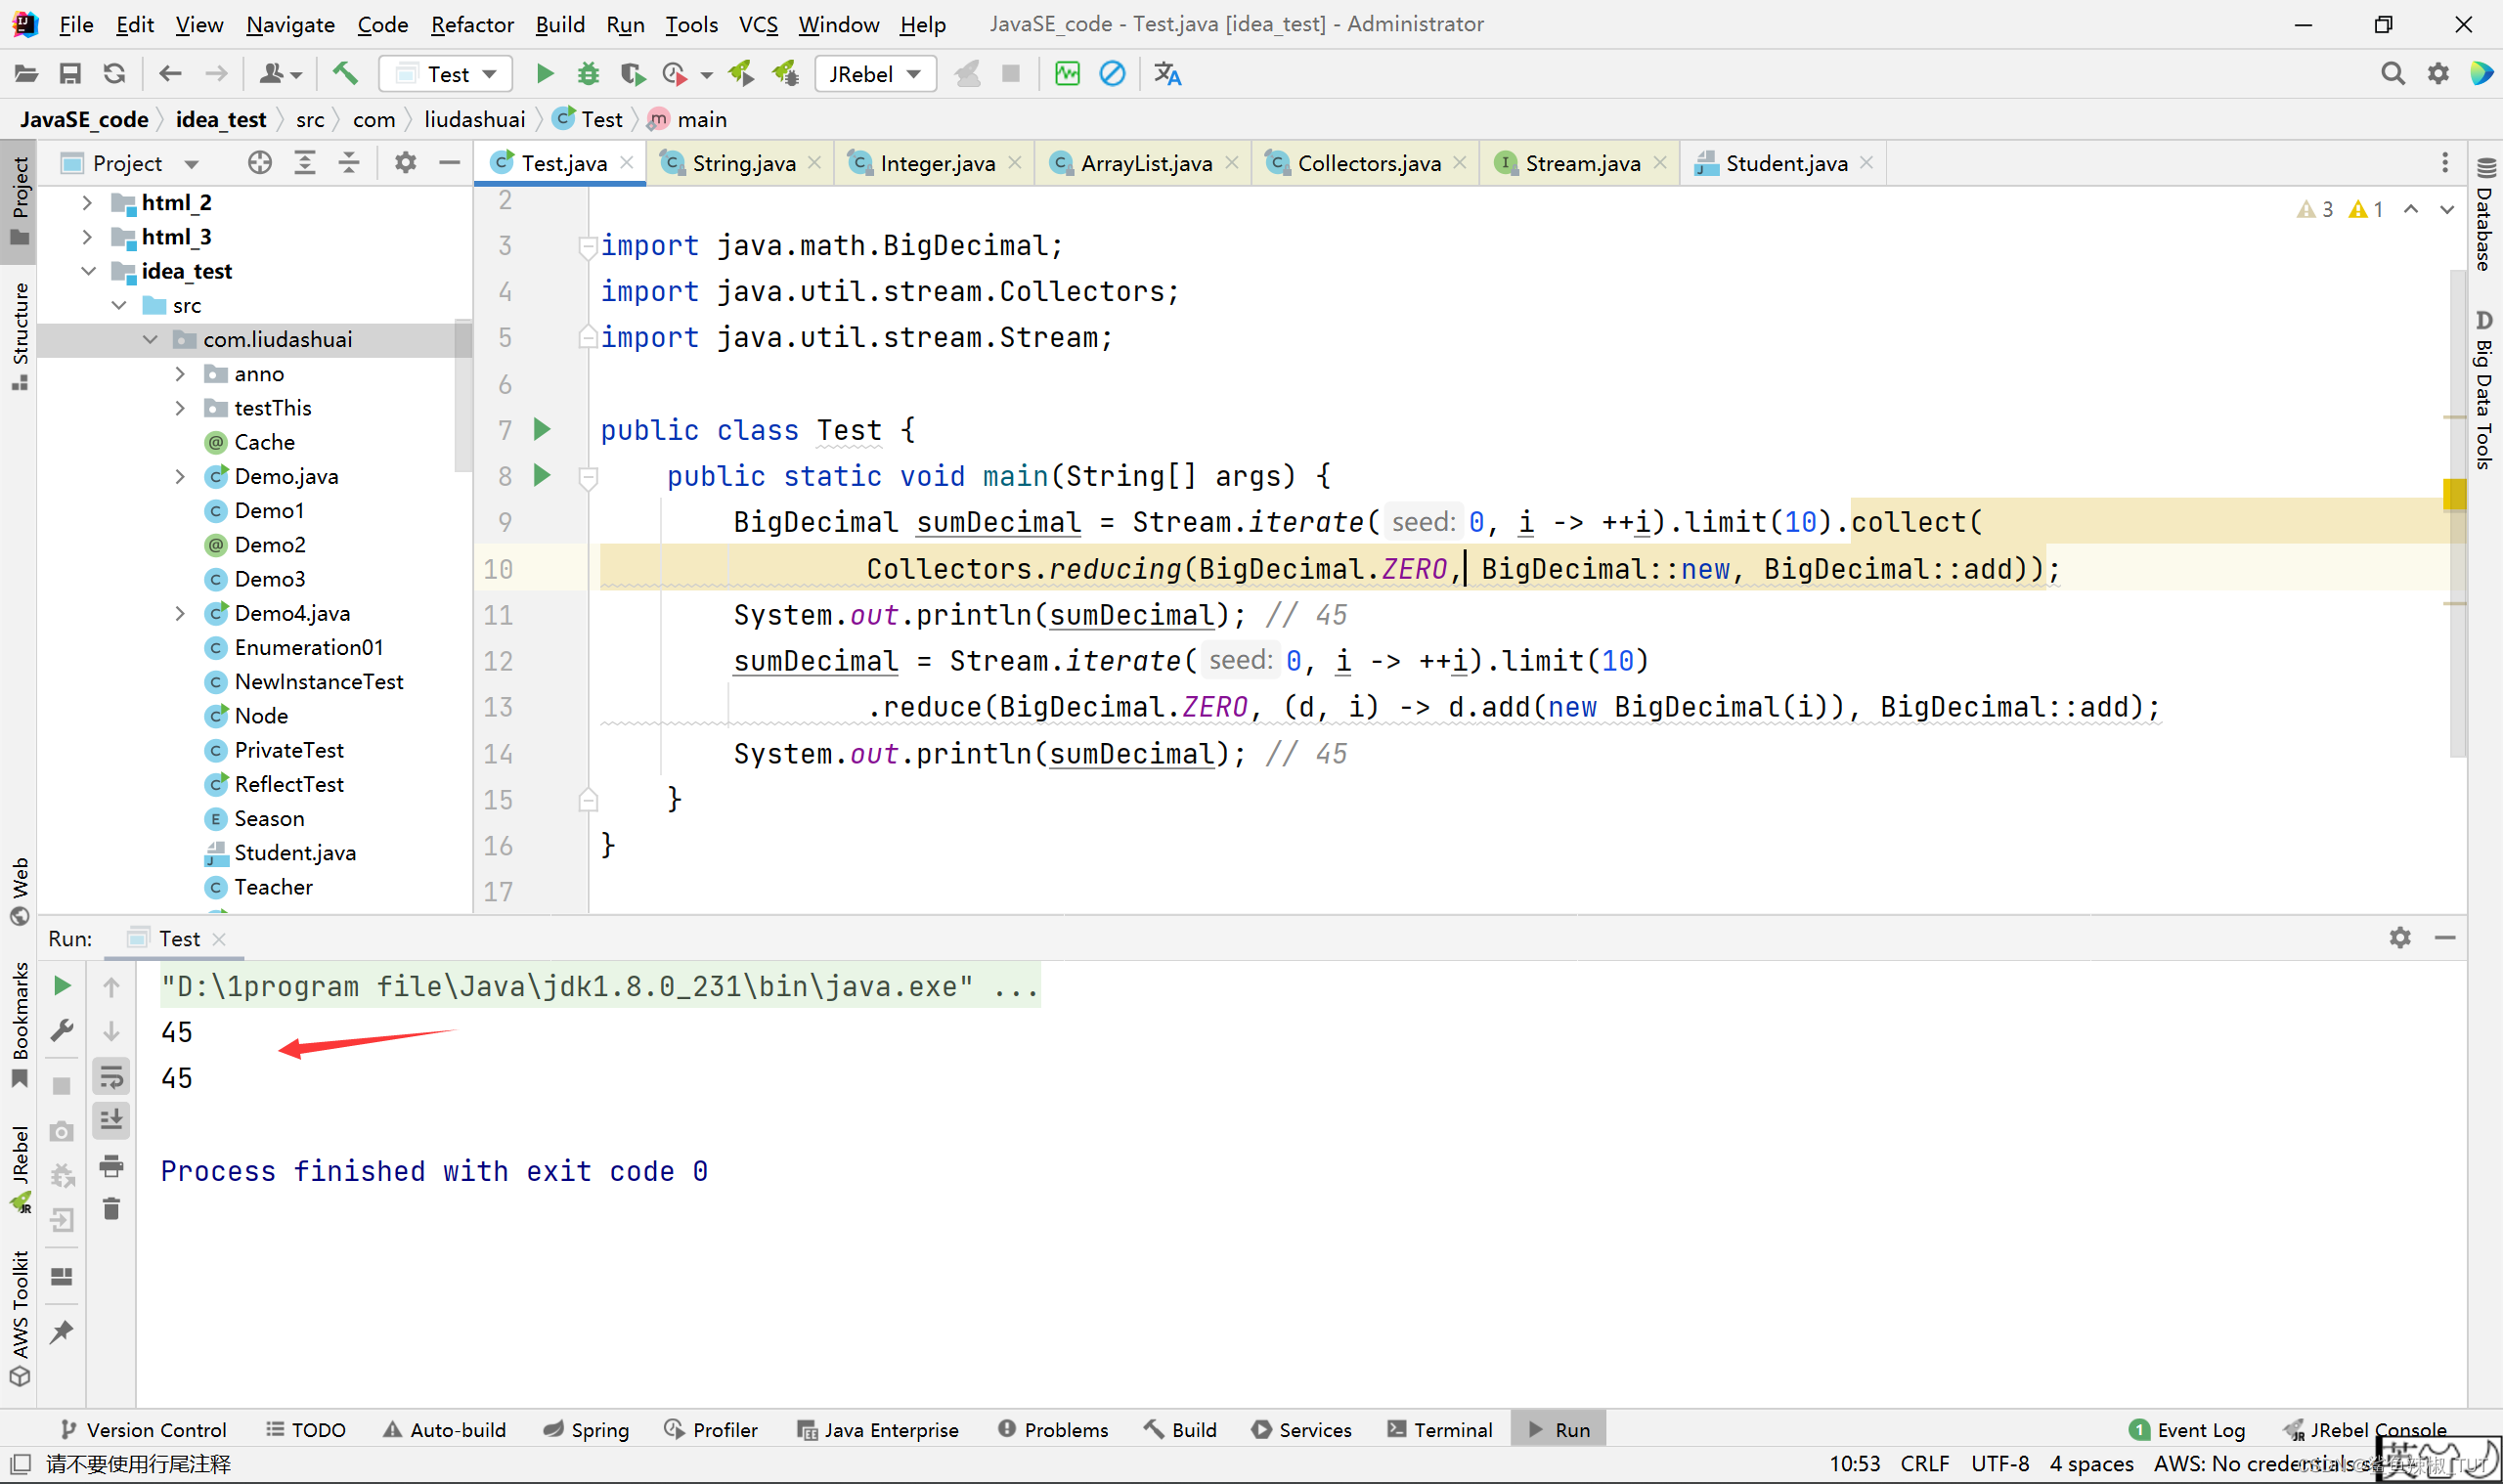
Task: Expand the anno package folder
Action: point(177,372)
